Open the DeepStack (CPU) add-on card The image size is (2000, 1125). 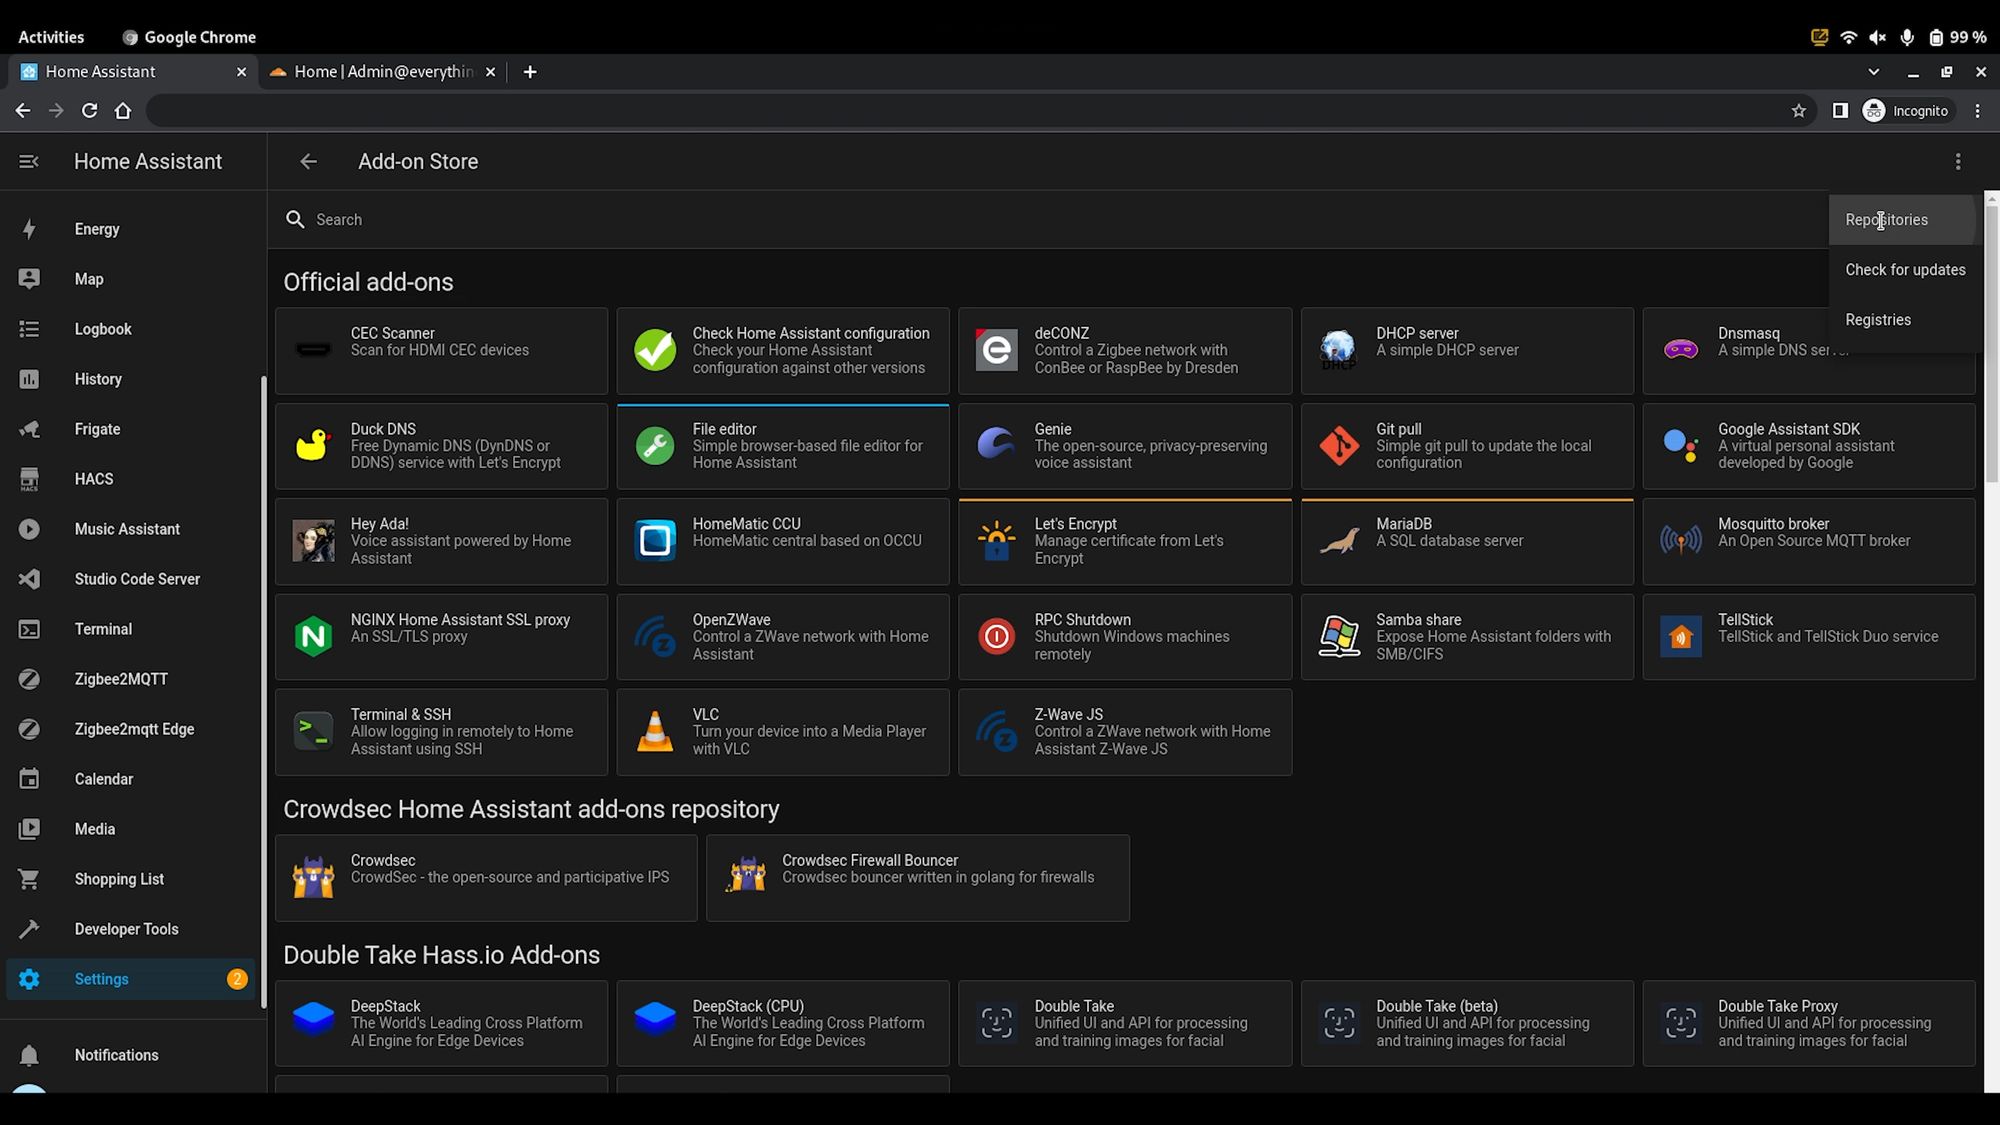click(x=783, y=1023)
